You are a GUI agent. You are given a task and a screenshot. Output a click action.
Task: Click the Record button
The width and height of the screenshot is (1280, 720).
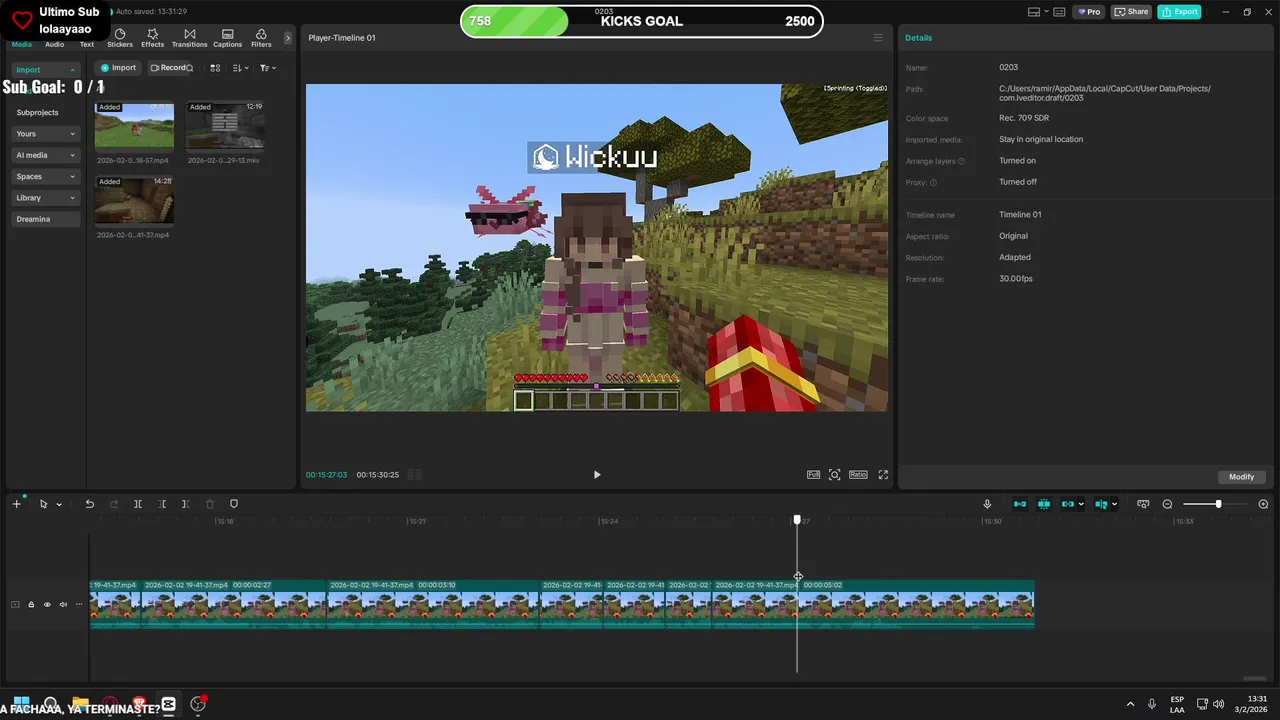click(171, 68)
